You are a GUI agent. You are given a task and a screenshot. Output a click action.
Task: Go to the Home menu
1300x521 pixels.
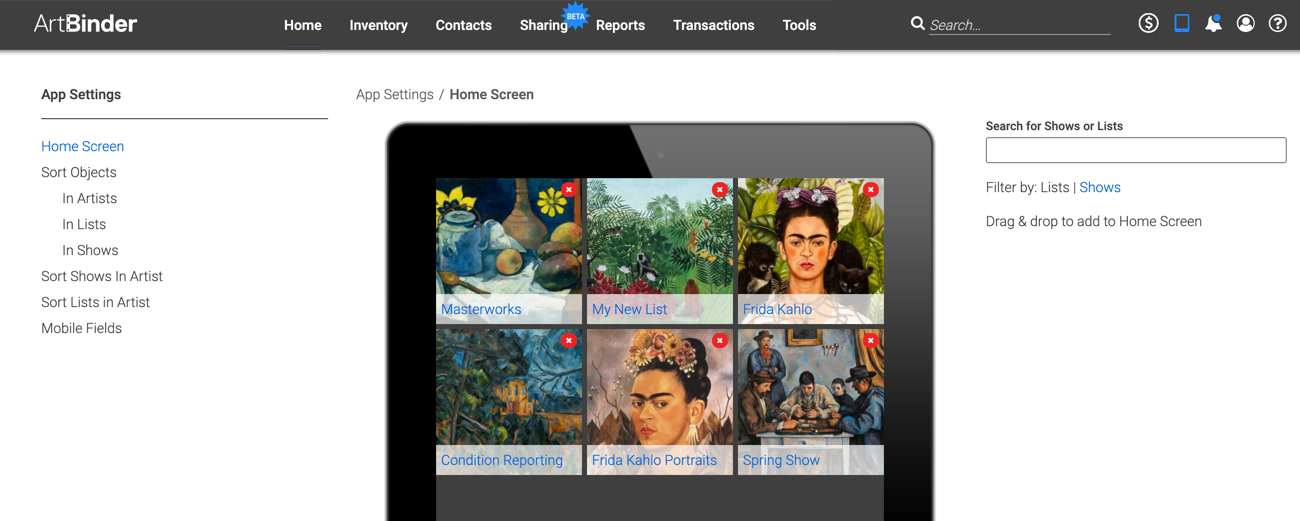(303, 25)
